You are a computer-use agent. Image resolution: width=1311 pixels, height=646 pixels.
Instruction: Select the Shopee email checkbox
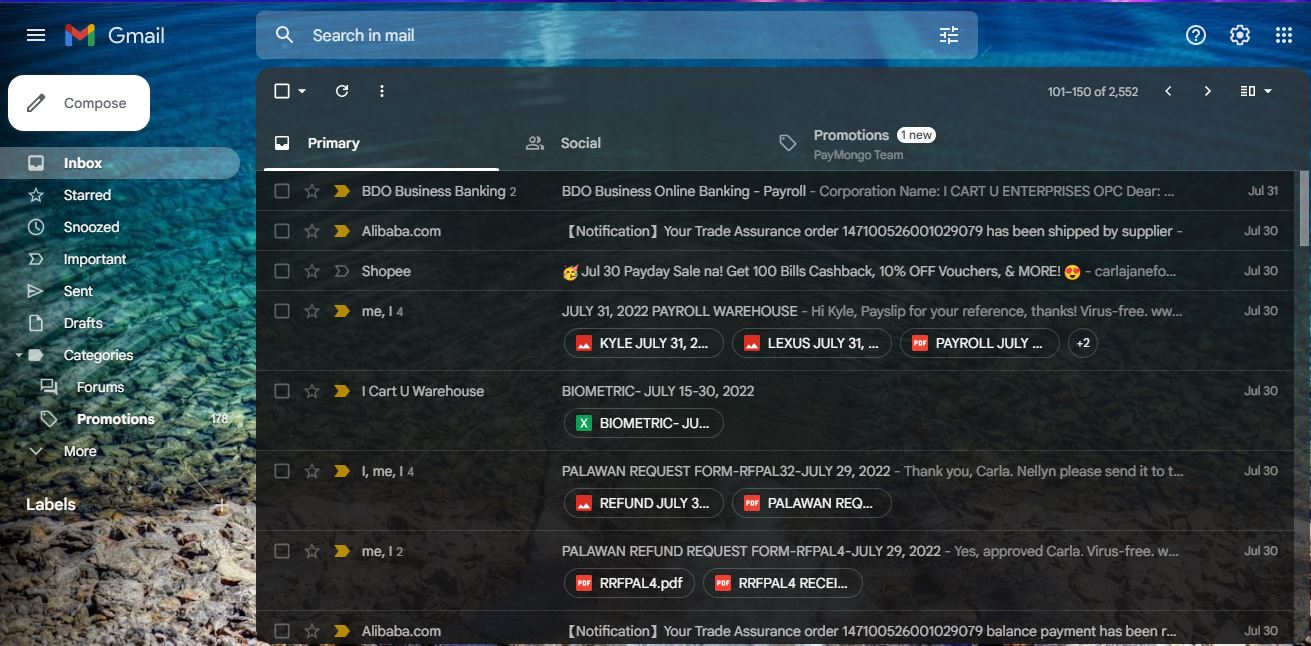pyautogui.click(x=282, y=271)
